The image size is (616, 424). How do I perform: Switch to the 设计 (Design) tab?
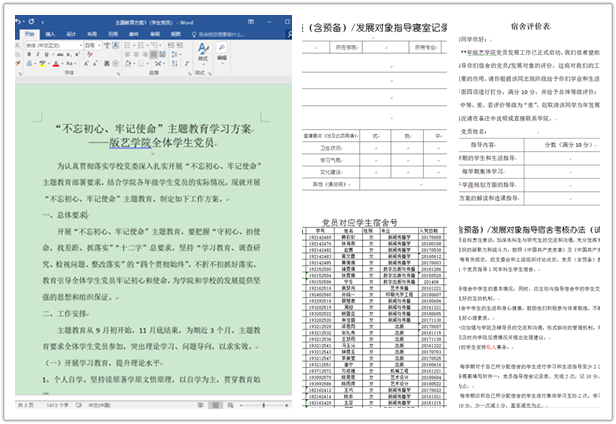point(71,34)
